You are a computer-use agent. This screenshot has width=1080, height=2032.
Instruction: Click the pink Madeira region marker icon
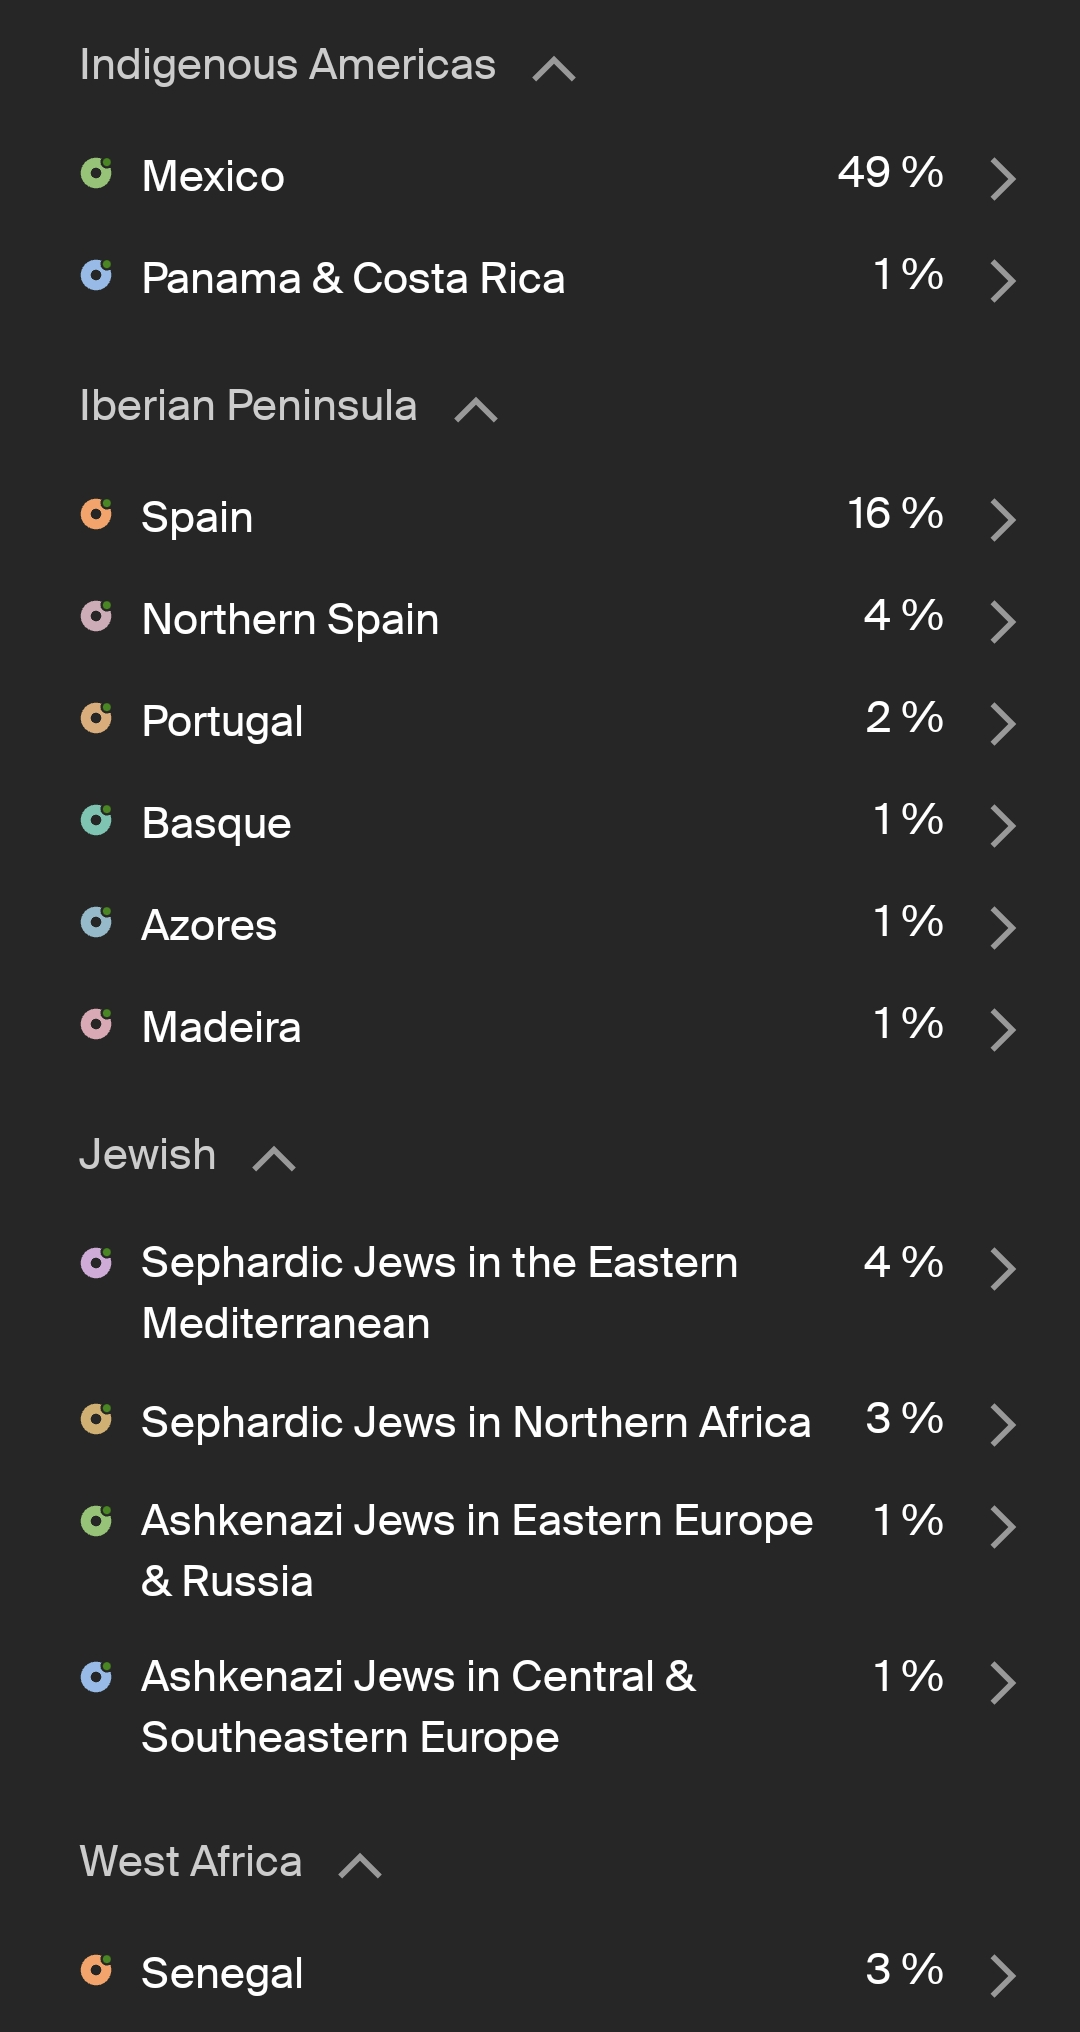coord(96,1025)
